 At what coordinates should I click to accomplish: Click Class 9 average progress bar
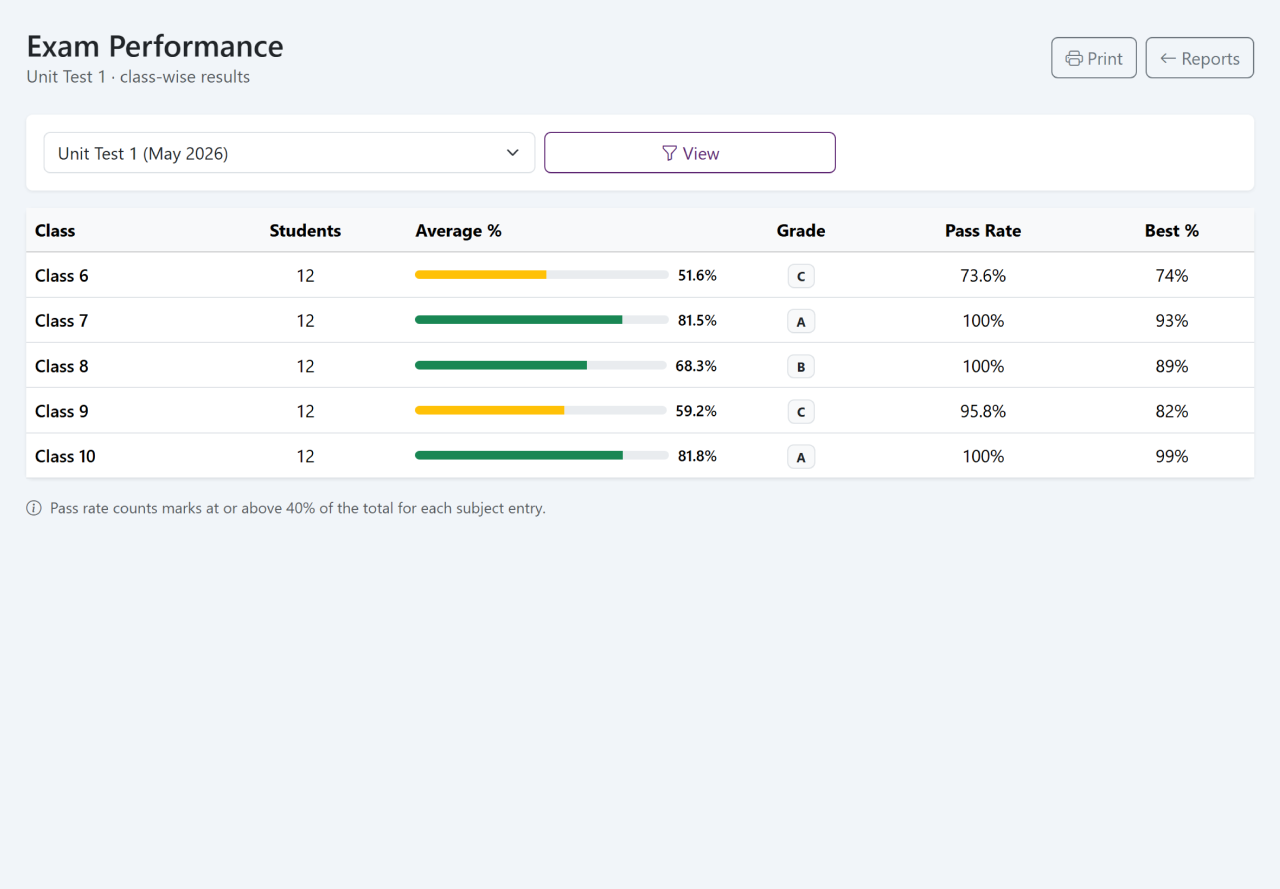(540, 410)
